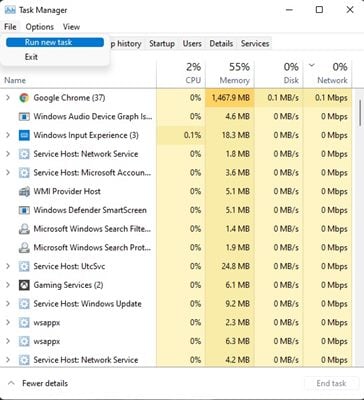The height and width of the screenshot is (400, 364).
Task: Open the Options menu
Action: tap(39, 27)
